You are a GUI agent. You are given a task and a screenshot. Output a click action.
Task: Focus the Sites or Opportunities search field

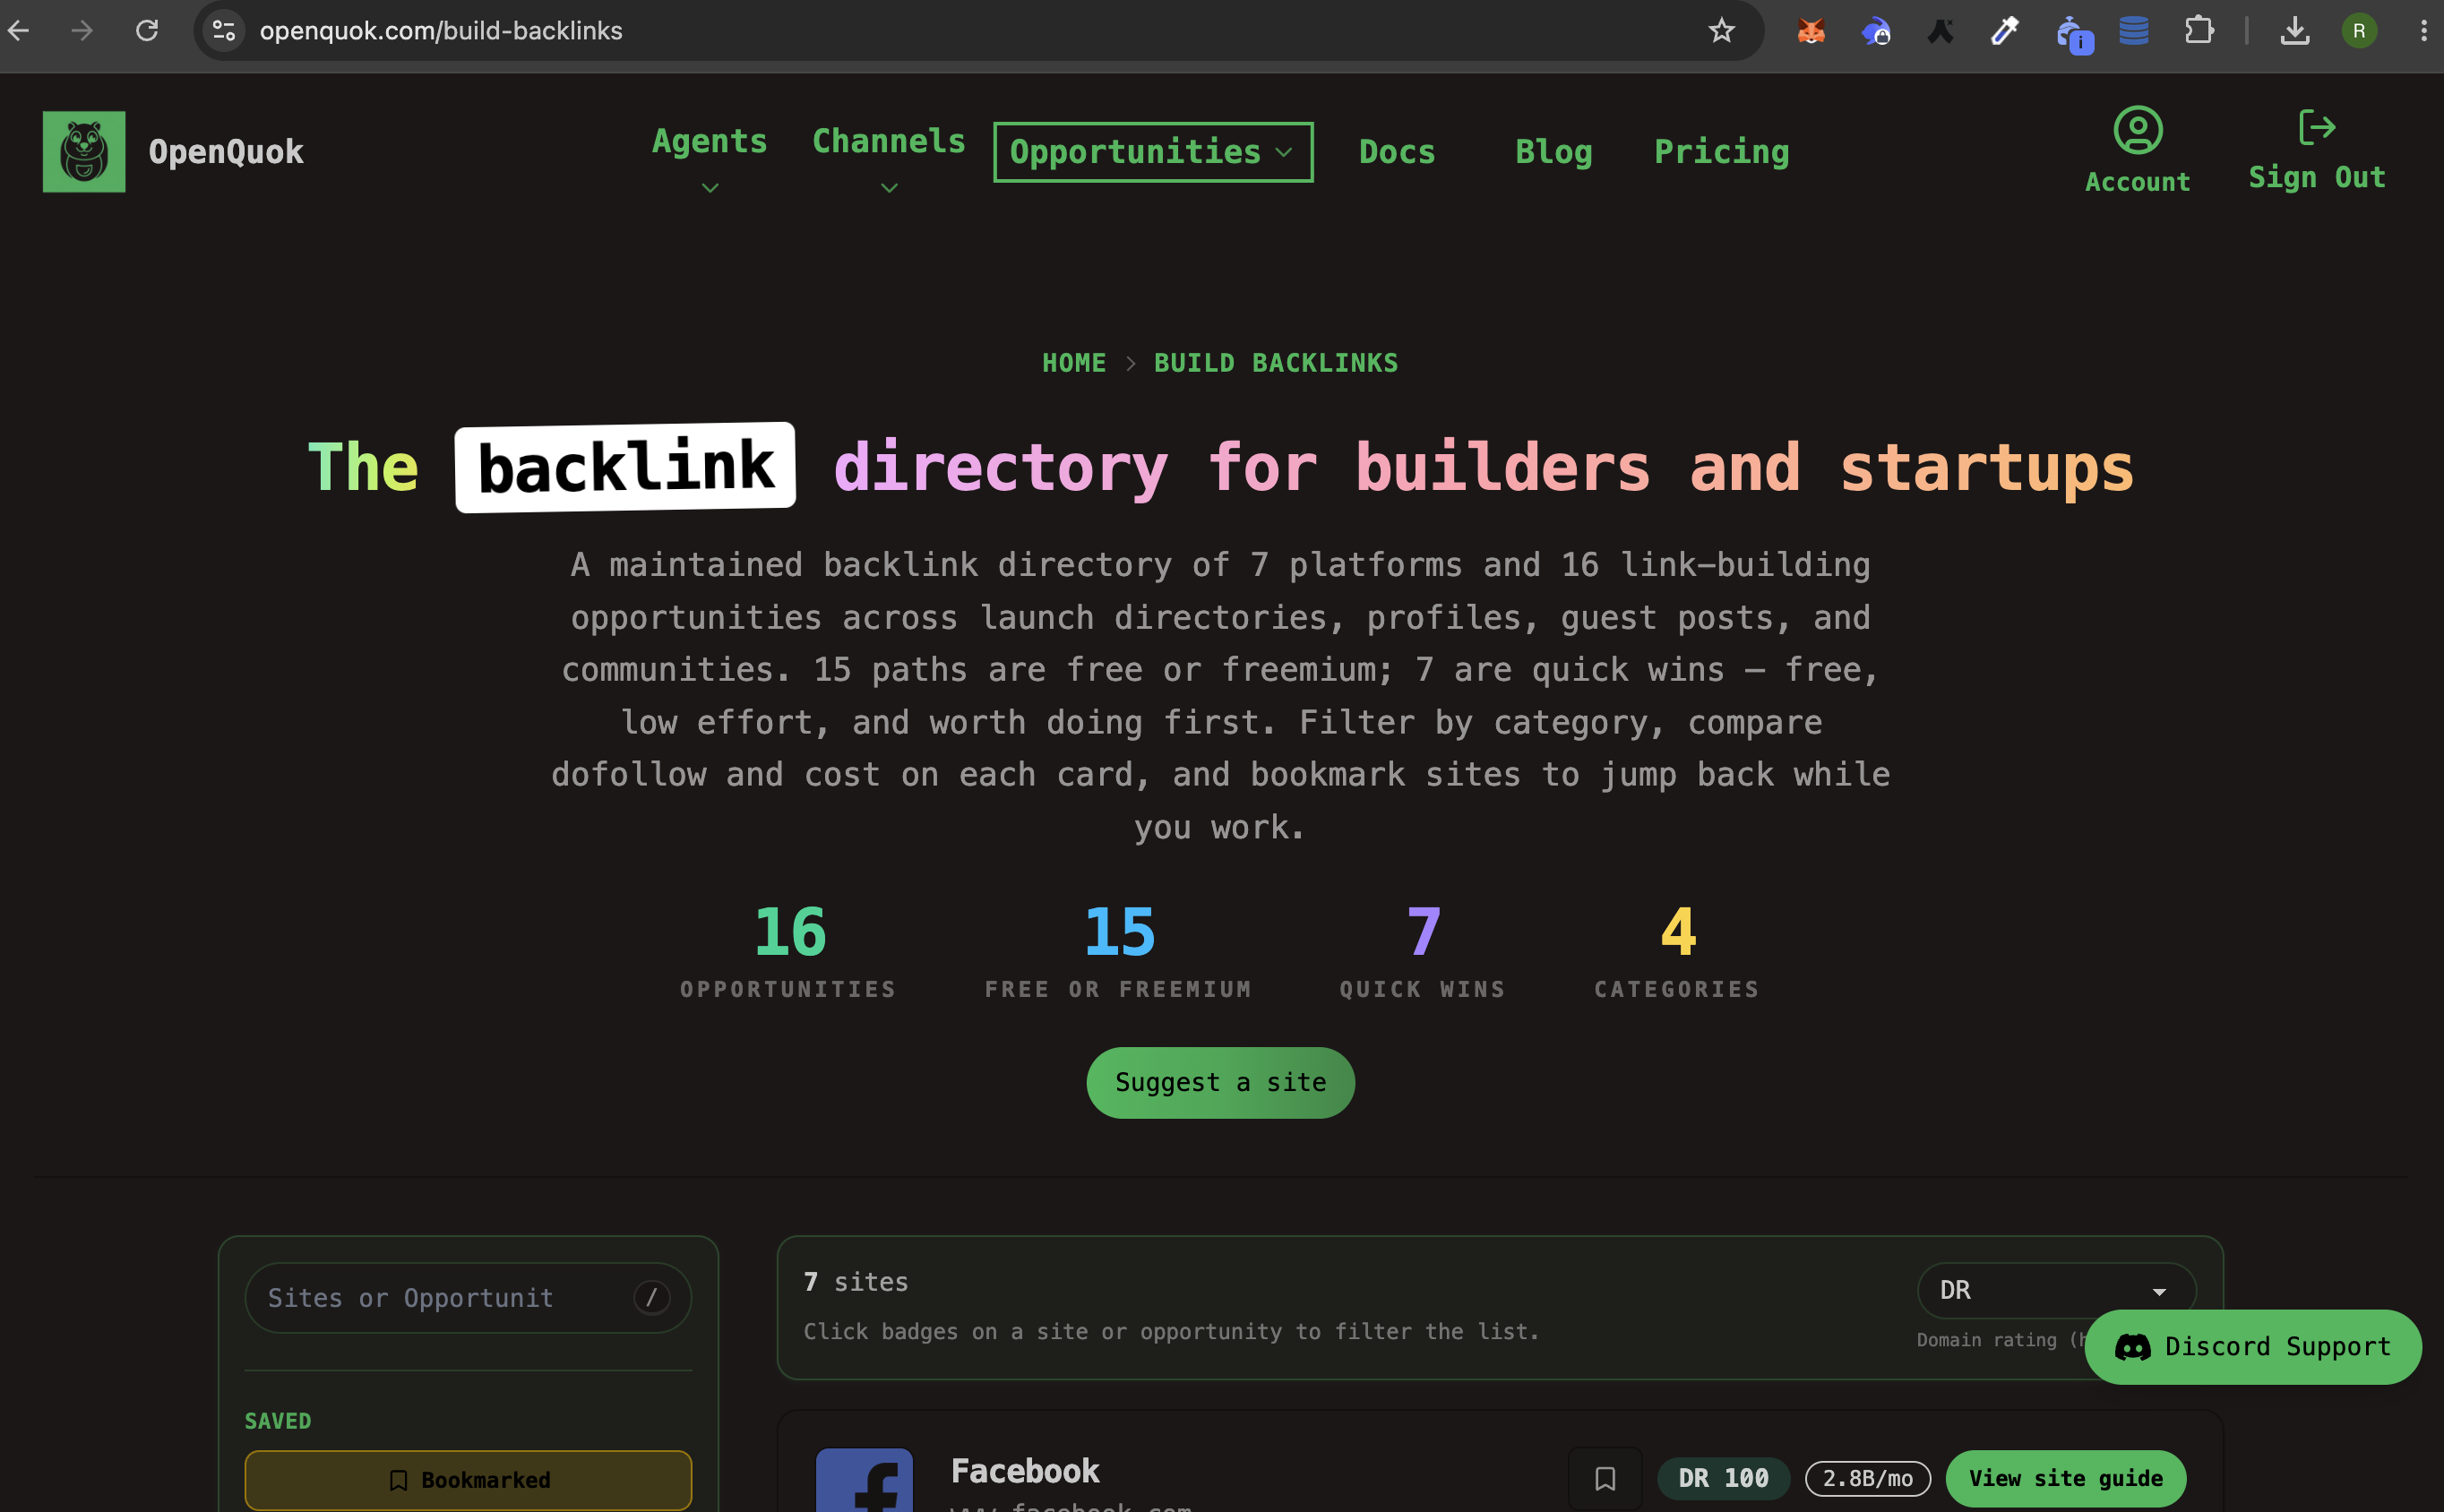point(468,1297)
